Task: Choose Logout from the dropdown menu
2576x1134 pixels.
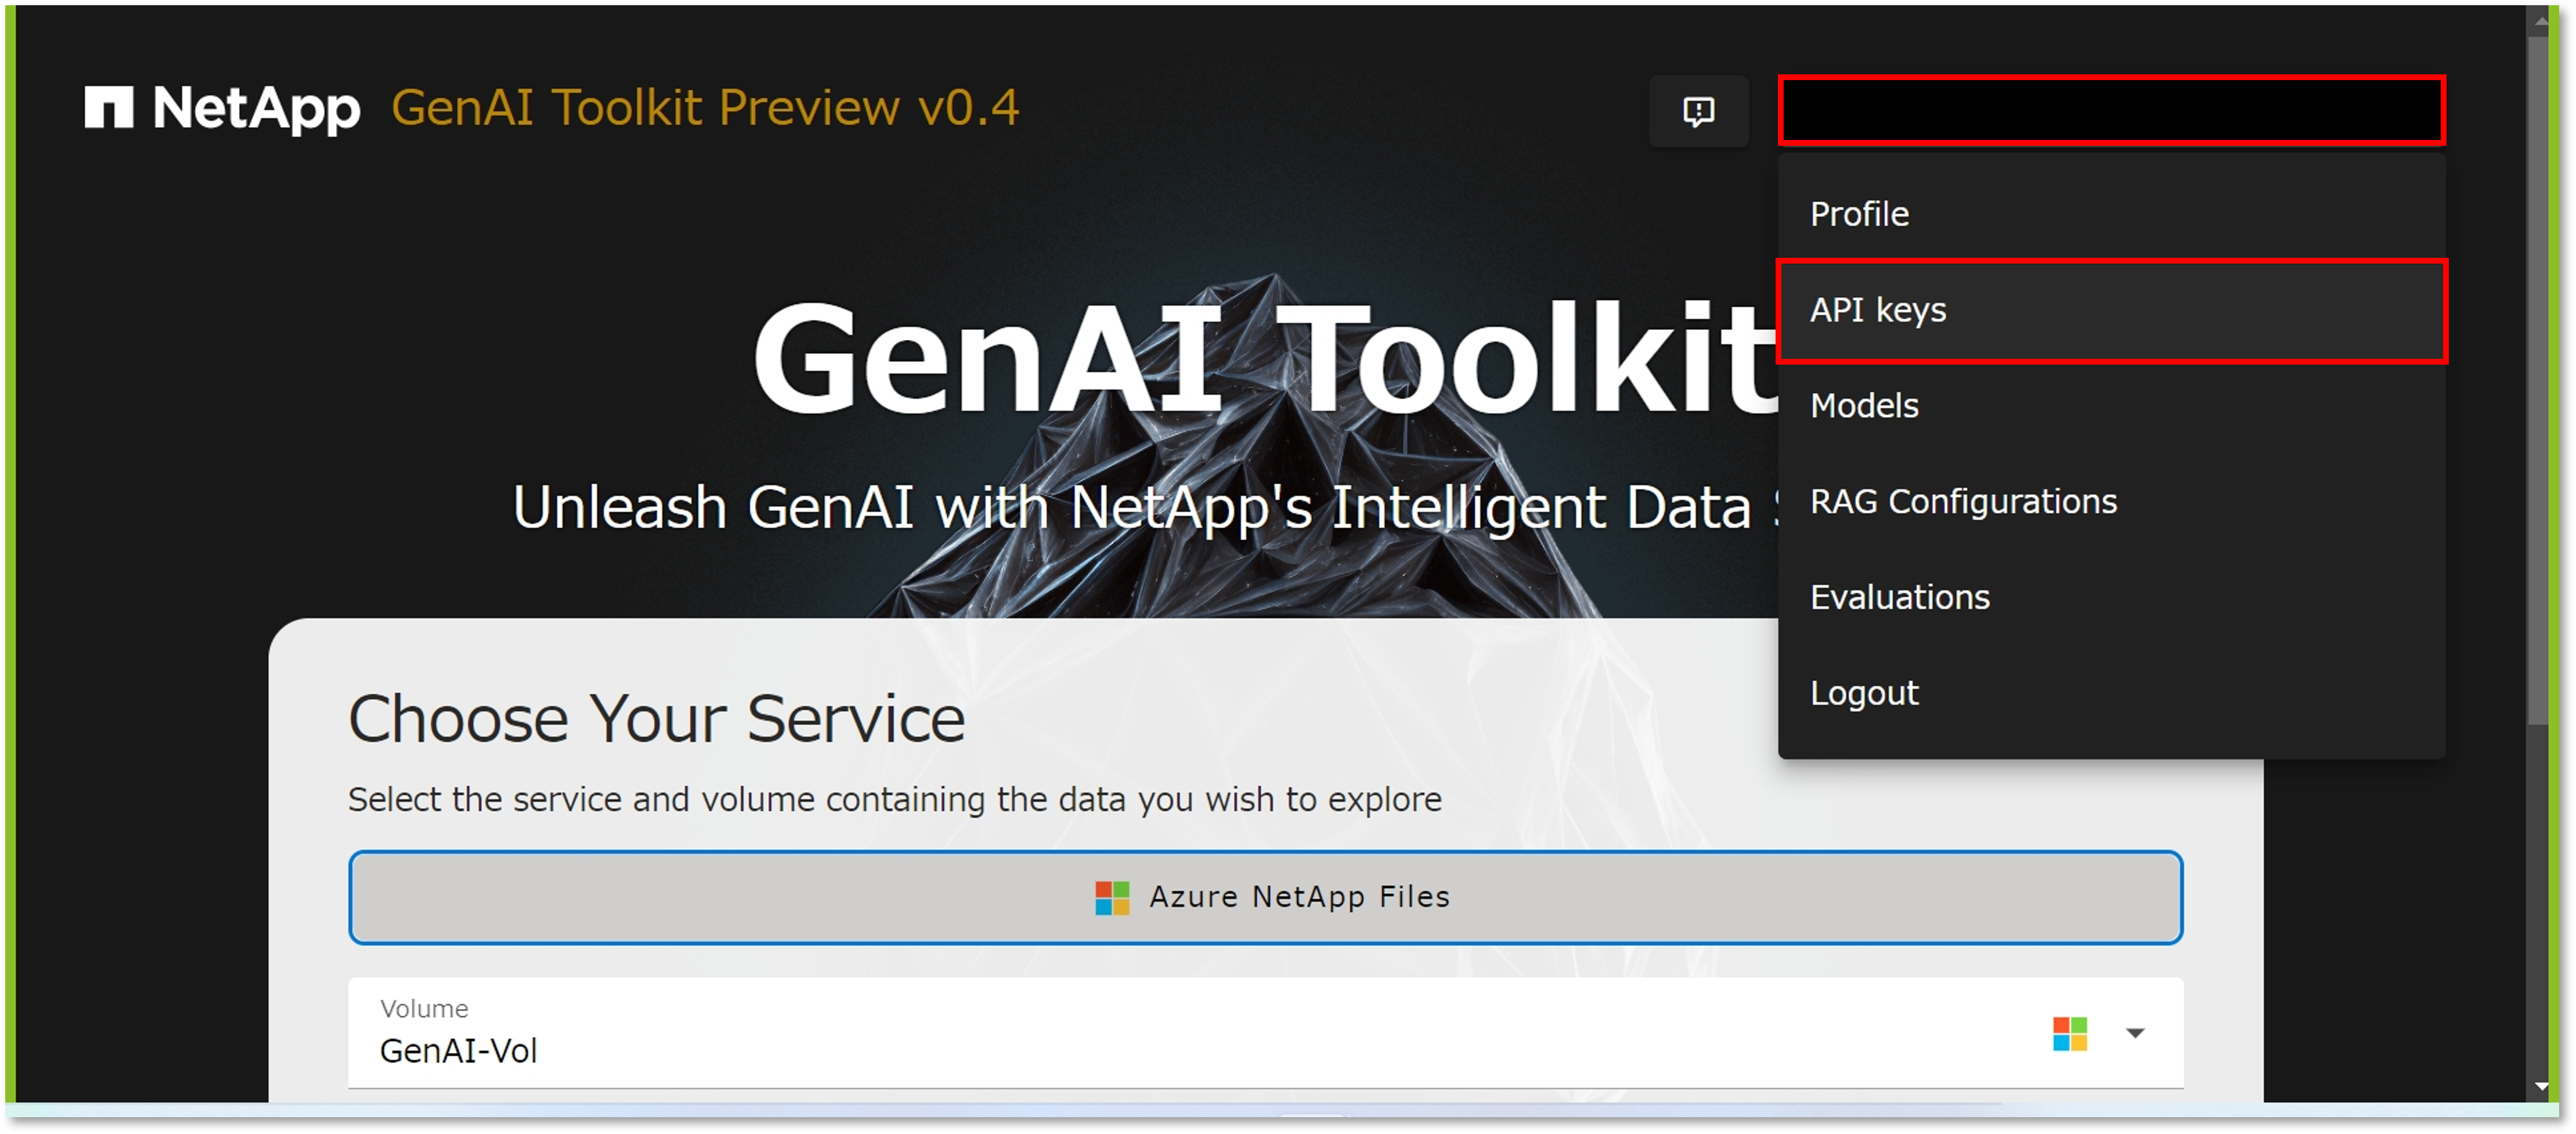Action: click(x=2110, y=693)
